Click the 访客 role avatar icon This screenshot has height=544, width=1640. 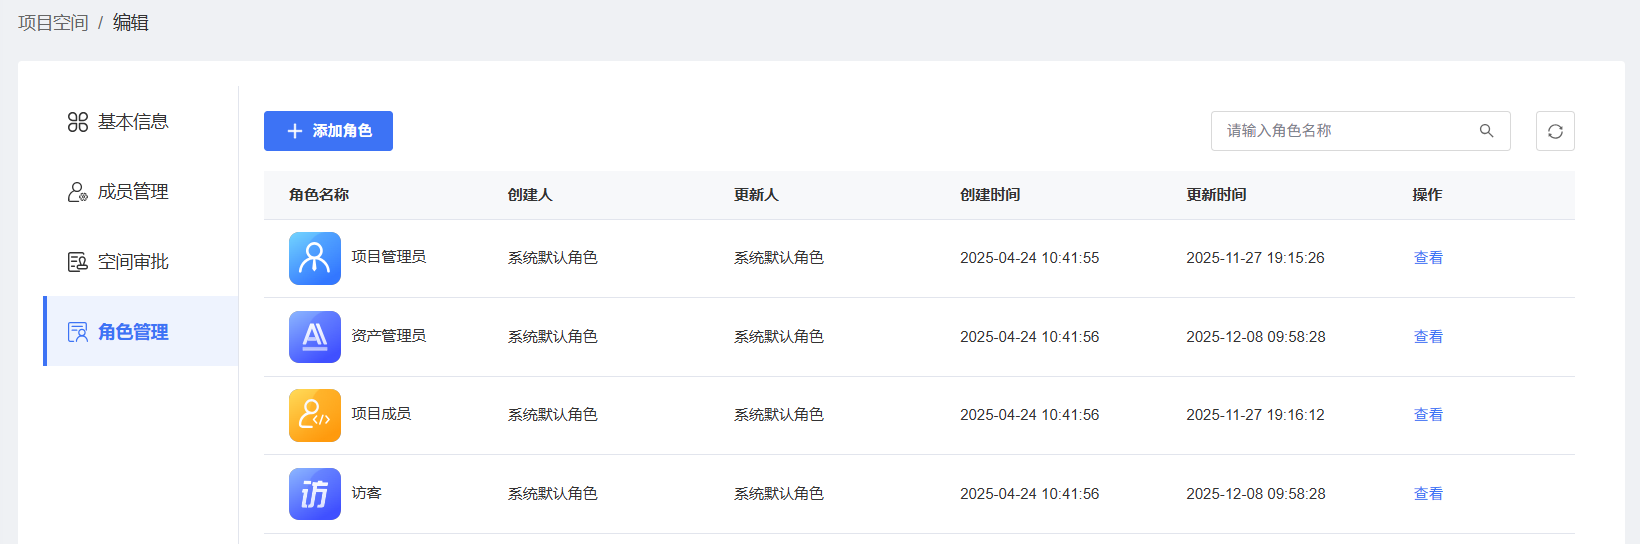point(315,494)
